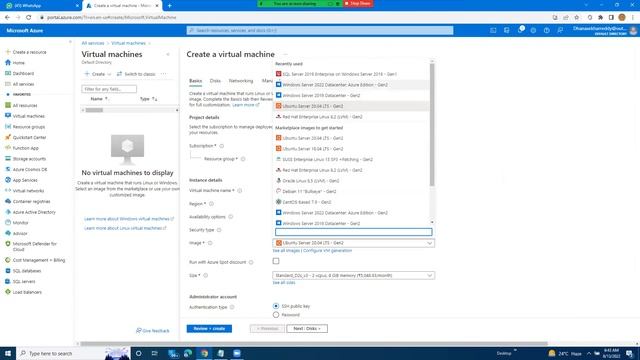Open All resources in sidebar
The width and height of the screenshot is (640, 360).
(x=21, y=105)
